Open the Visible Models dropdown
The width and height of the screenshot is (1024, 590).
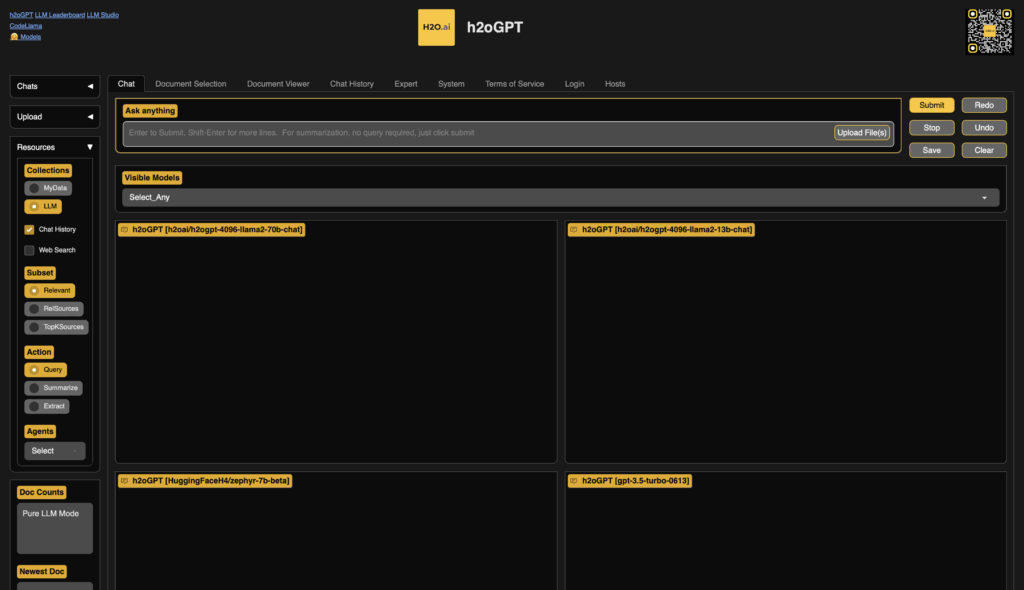tap(559, 198)
